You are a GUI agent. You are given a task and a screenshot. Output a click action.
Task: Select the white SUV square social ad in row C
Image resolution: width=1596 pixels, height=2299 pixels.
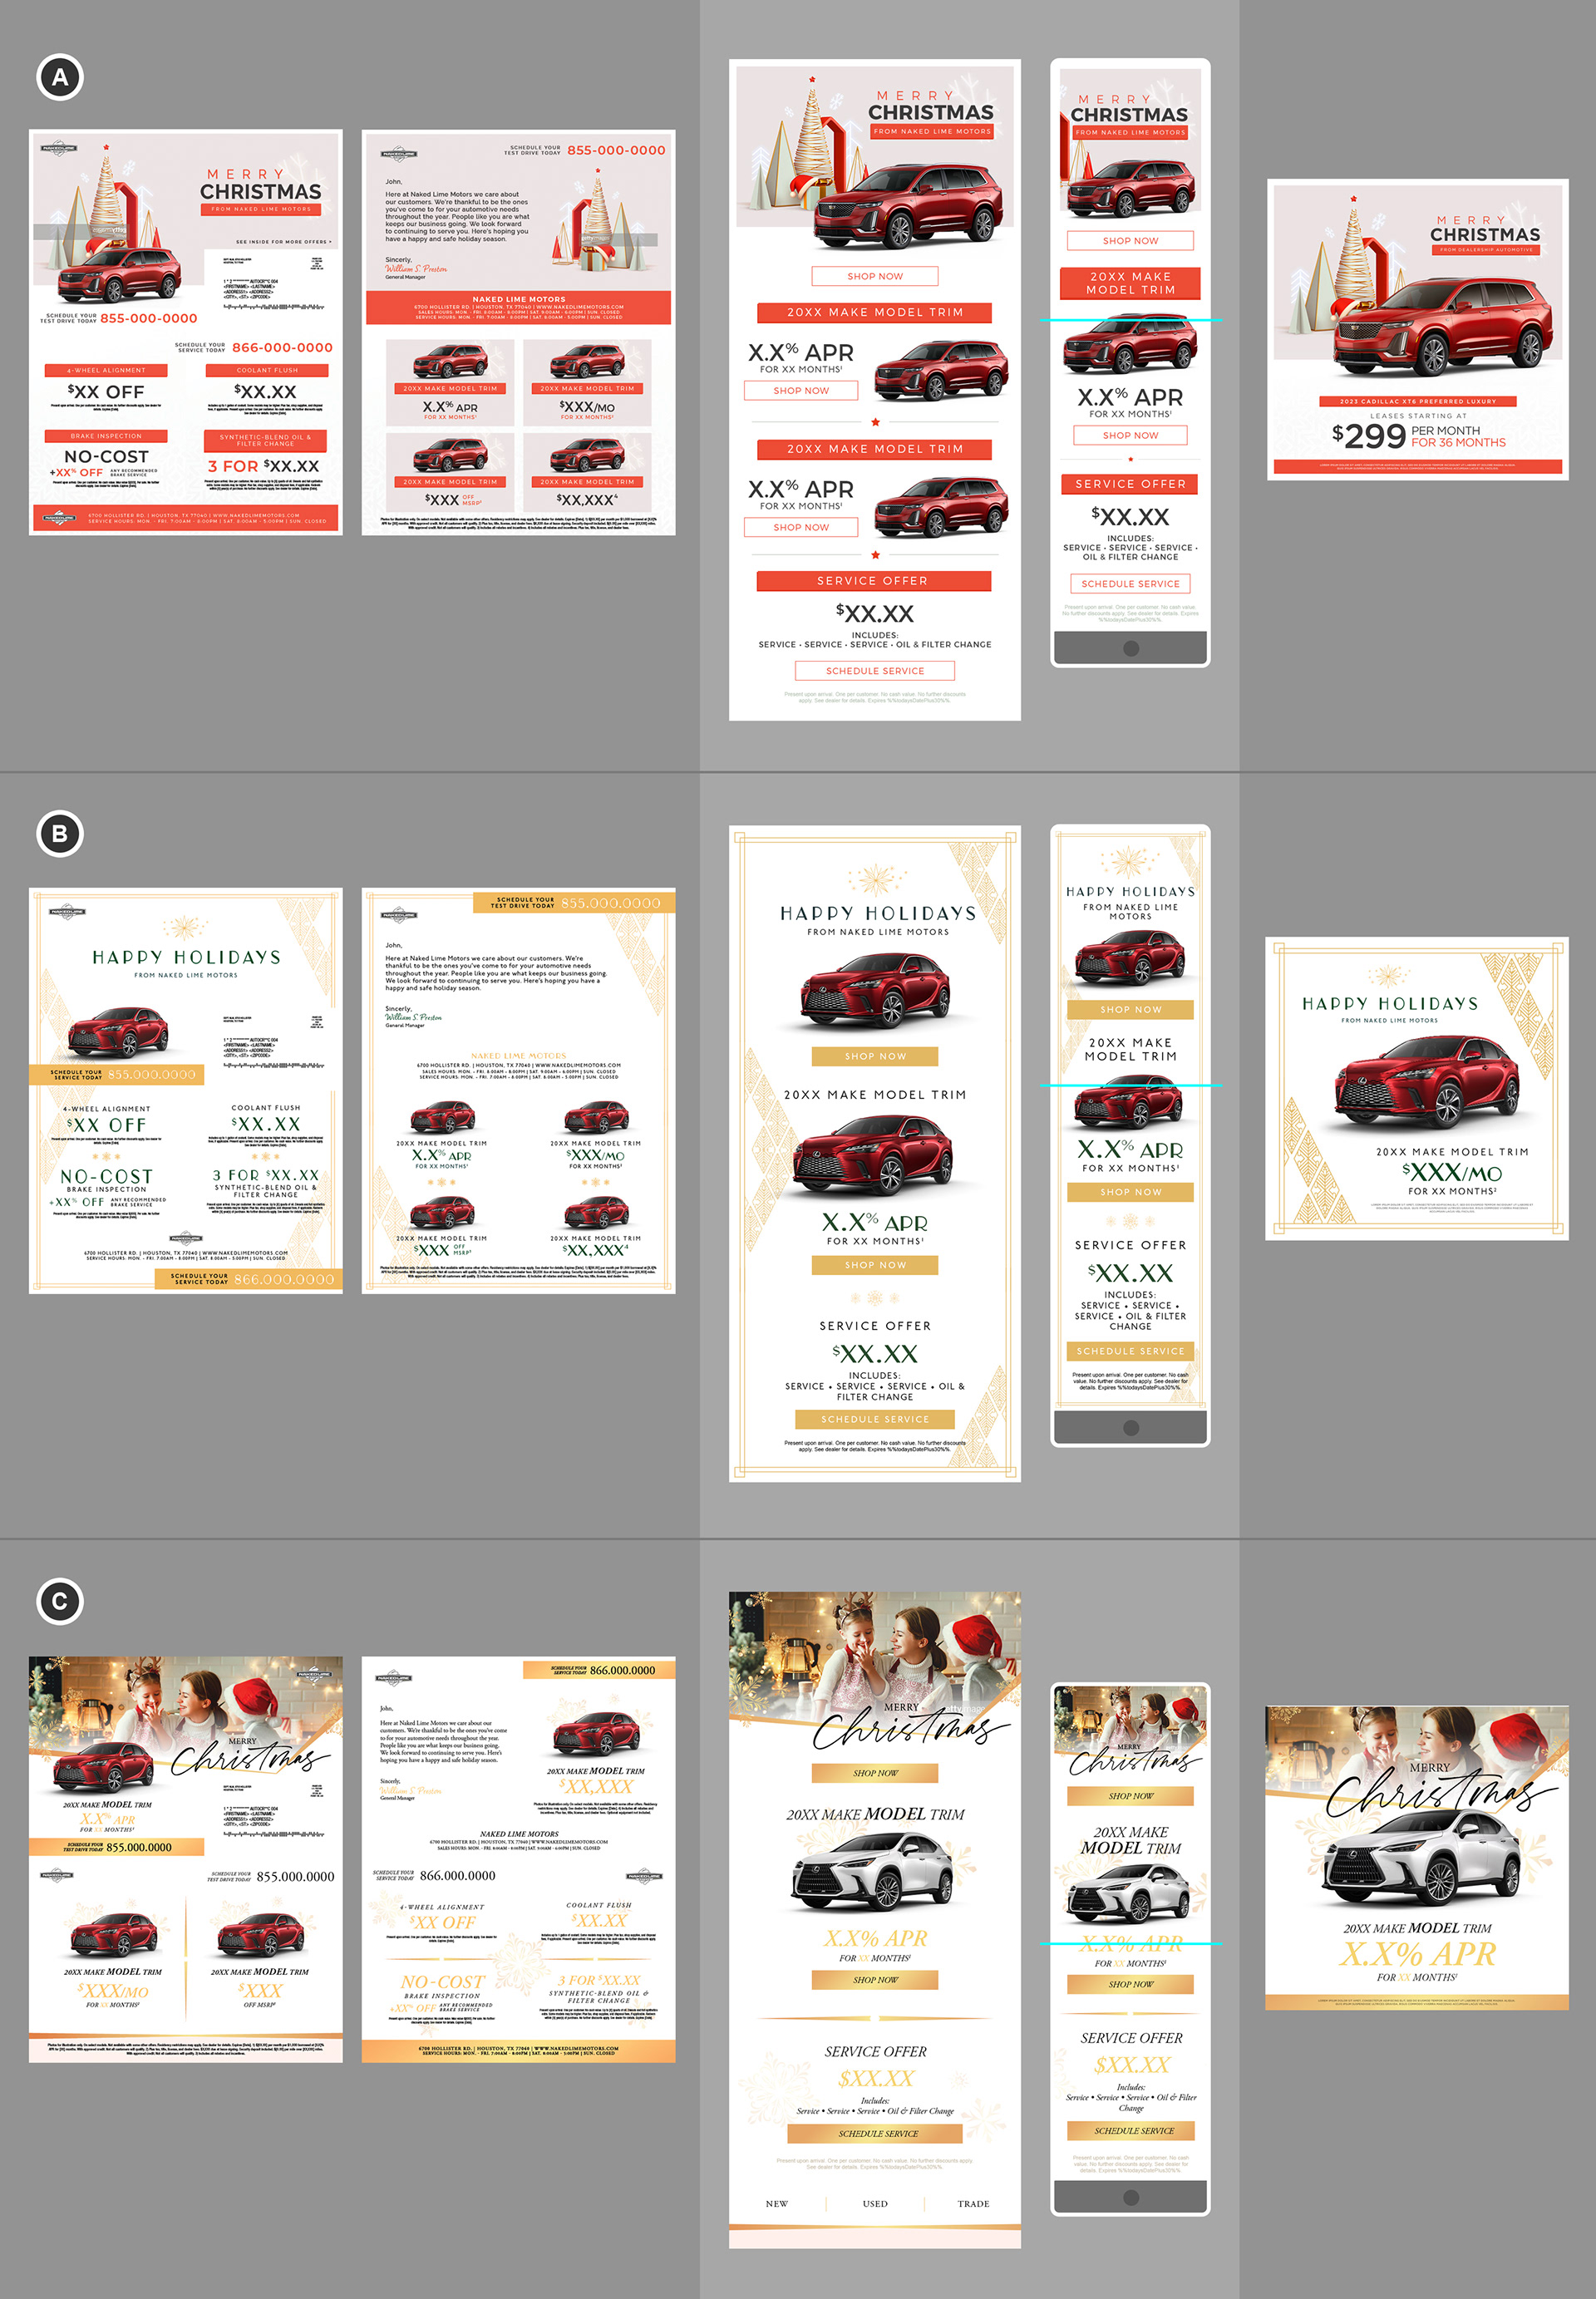[x=1417, y=1858]
